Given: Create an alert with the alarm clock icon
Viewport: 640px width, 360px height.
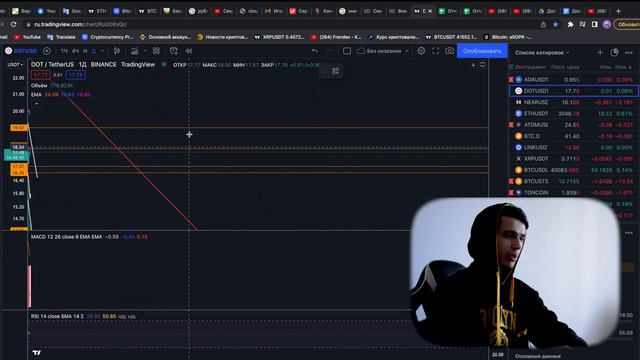Looking at the screenshot, I should 173,51.
